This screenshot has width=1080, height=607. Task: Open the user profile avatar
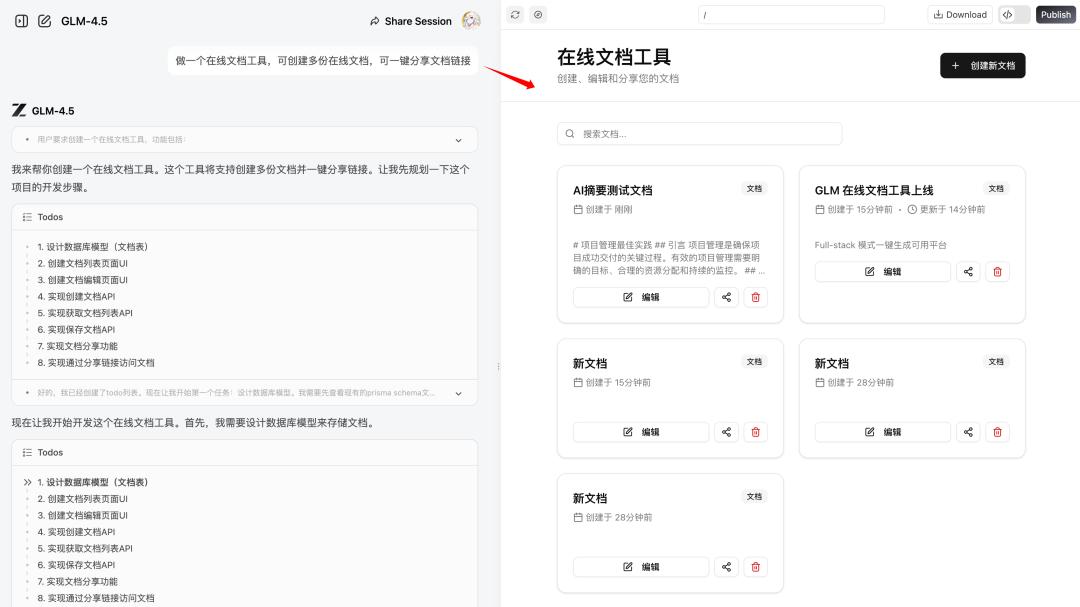point(471,21)
